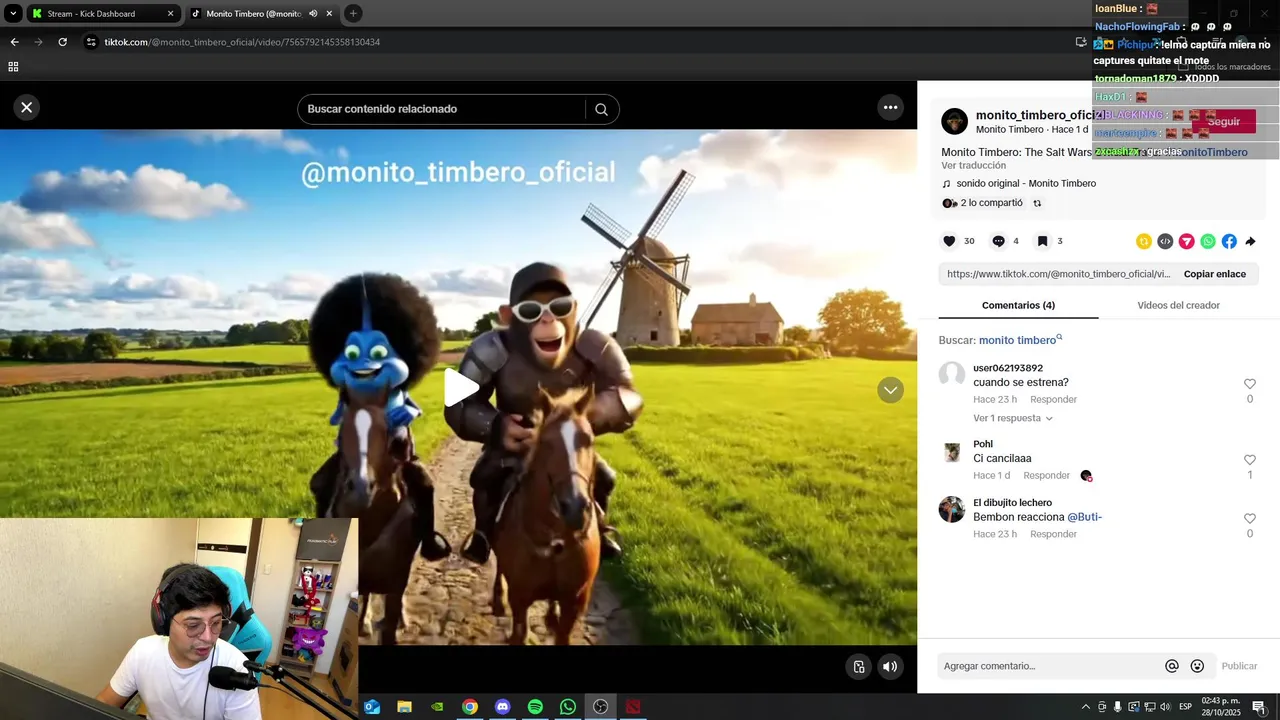Screen dimensions: 1280x720
Task: Switch to 'Videos del creador' tab
Action: point(1178,305)
